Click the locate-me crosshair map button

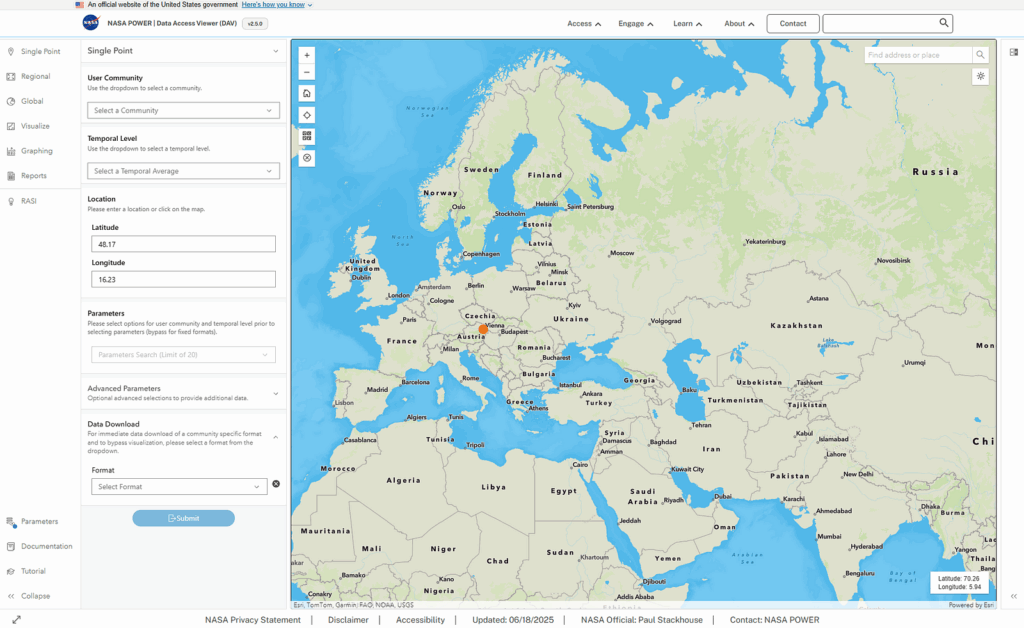coord(307,116)
